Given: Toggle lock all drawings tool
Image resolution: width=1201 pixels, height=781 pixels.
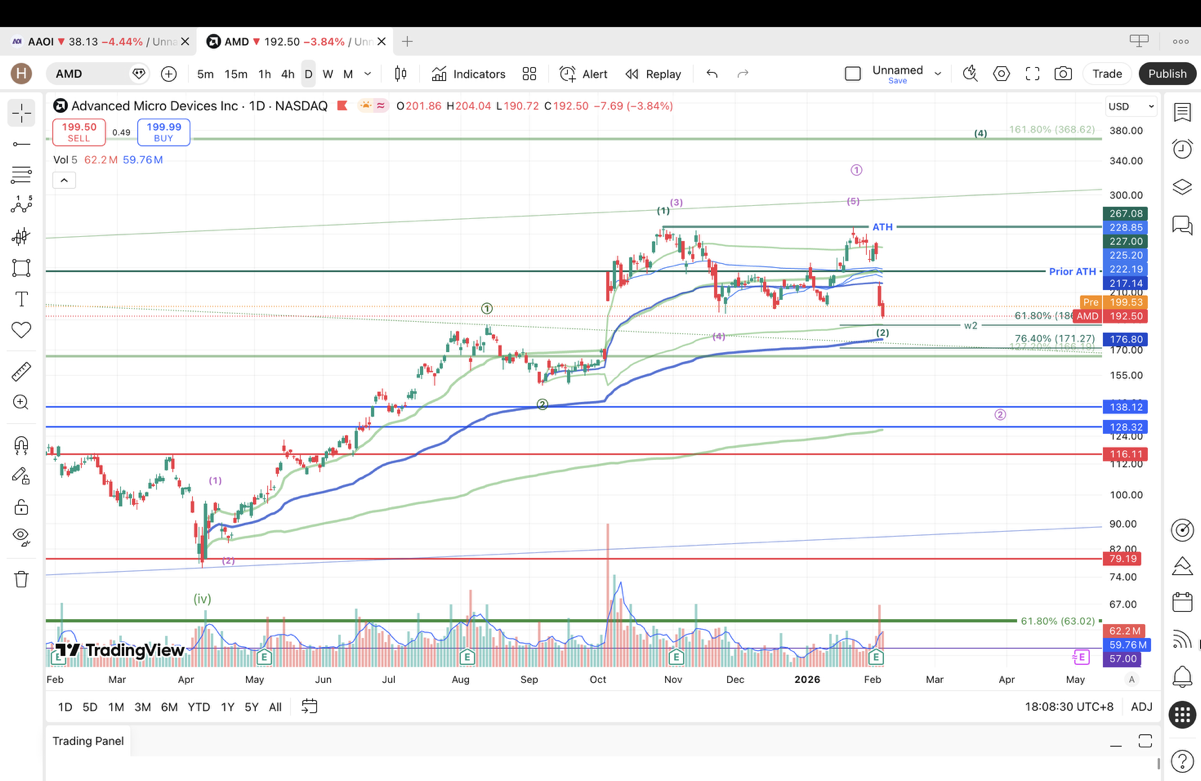Looking at the screenshot, I should pos(21,507).
